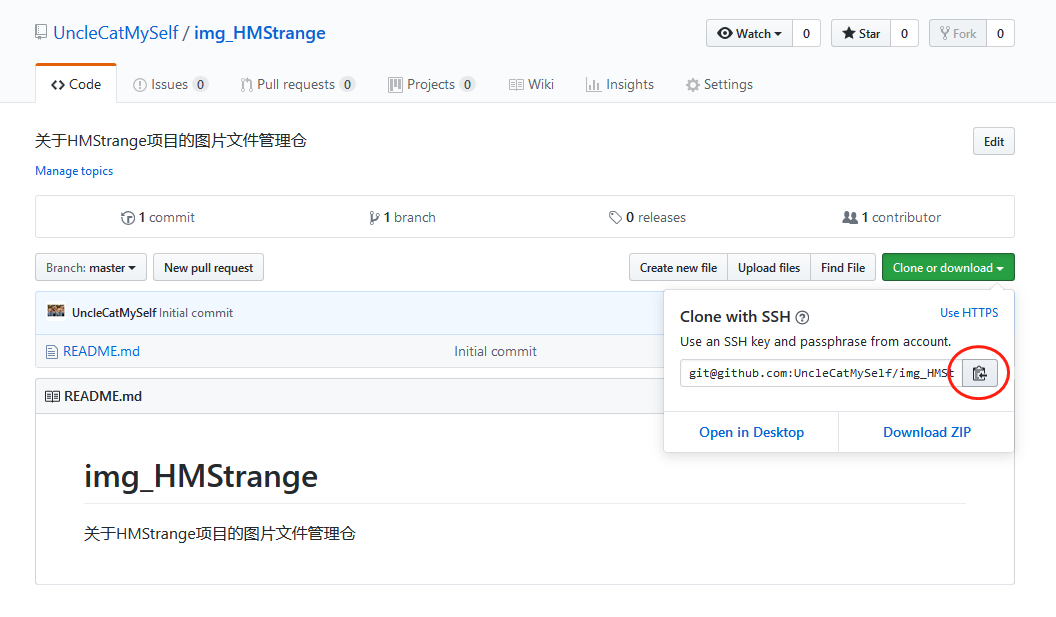
Task: Open the Pull requests tab
Action: pyautogui.click(x=297, y=85)
